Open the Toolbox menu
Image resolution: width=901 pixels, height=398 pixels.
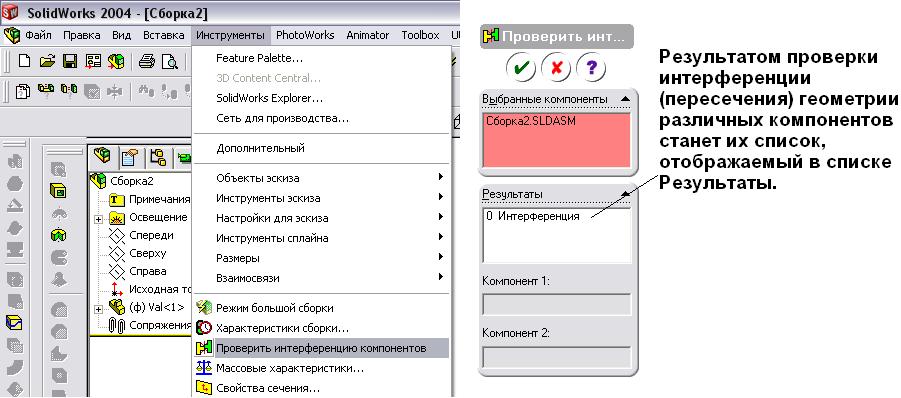point(420,35)
